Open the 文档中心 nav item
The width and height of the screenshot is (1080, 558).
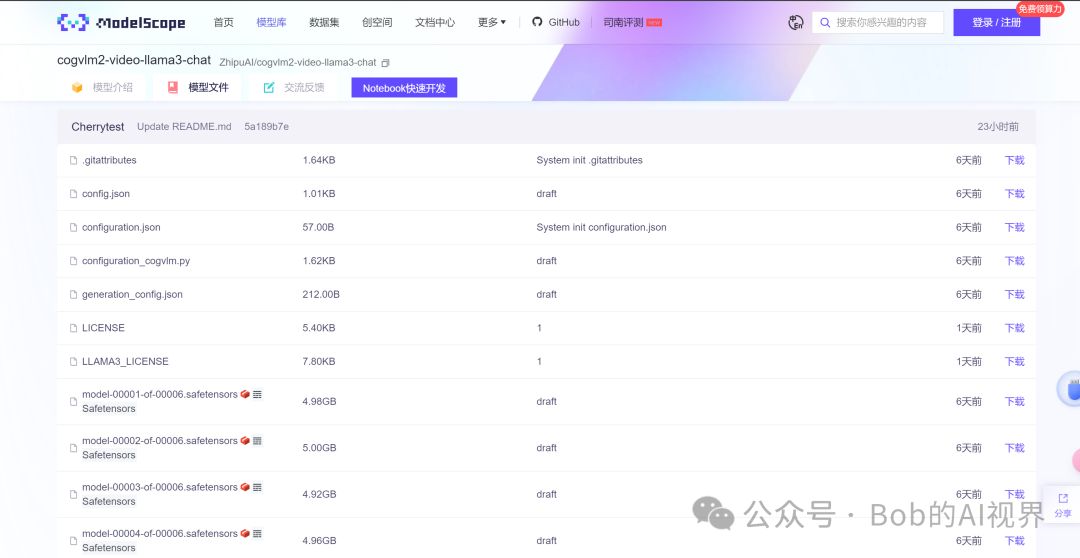[435, 22]
